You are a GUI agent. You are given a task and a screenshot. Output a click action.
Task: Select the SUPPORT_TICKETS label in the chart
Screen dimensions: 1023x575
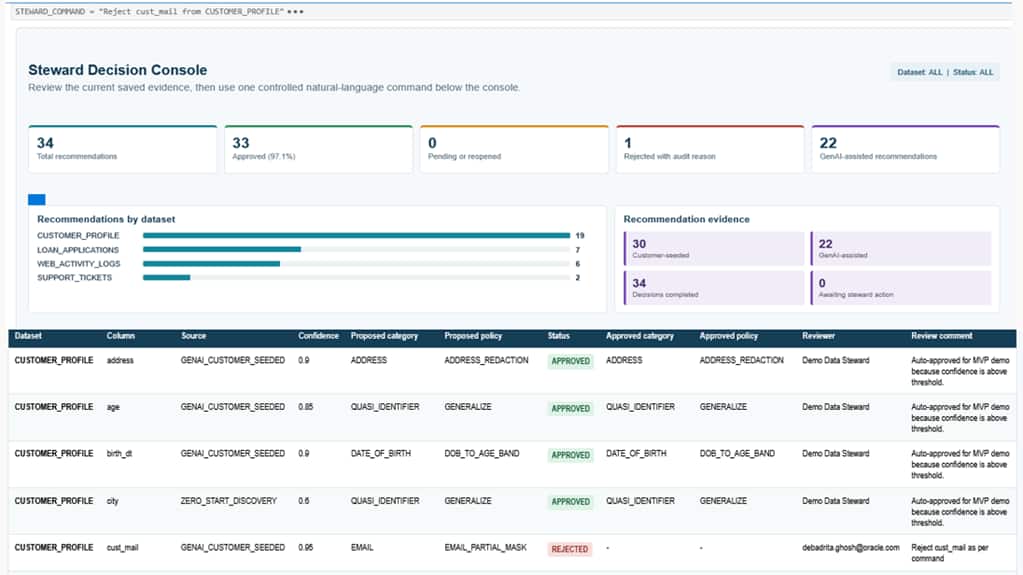coord(74,277)
